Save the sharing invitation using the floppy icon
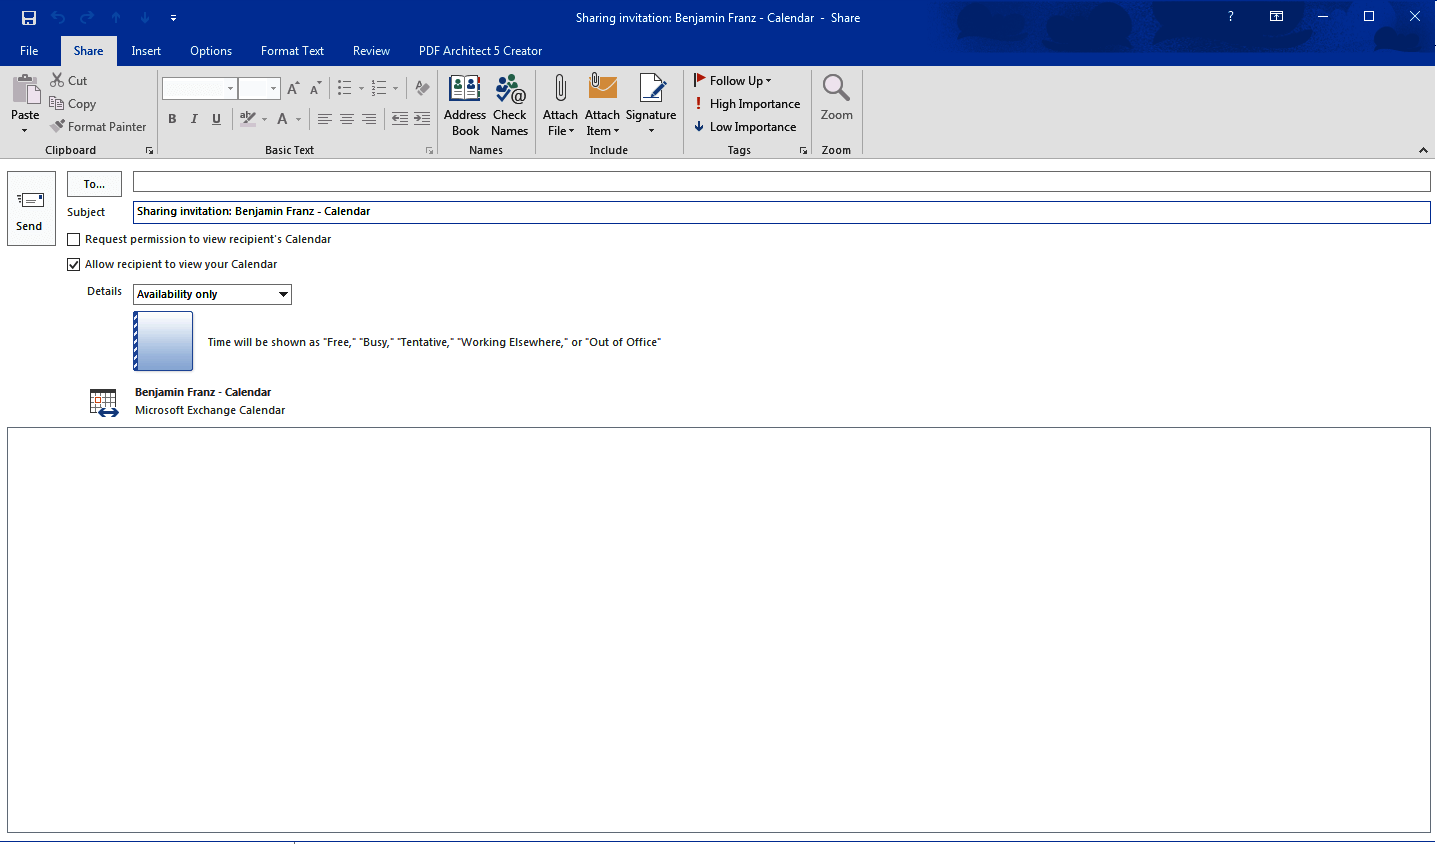This screenshot has width=1437, height=844. pyautogui.click(x=29, y=18)
